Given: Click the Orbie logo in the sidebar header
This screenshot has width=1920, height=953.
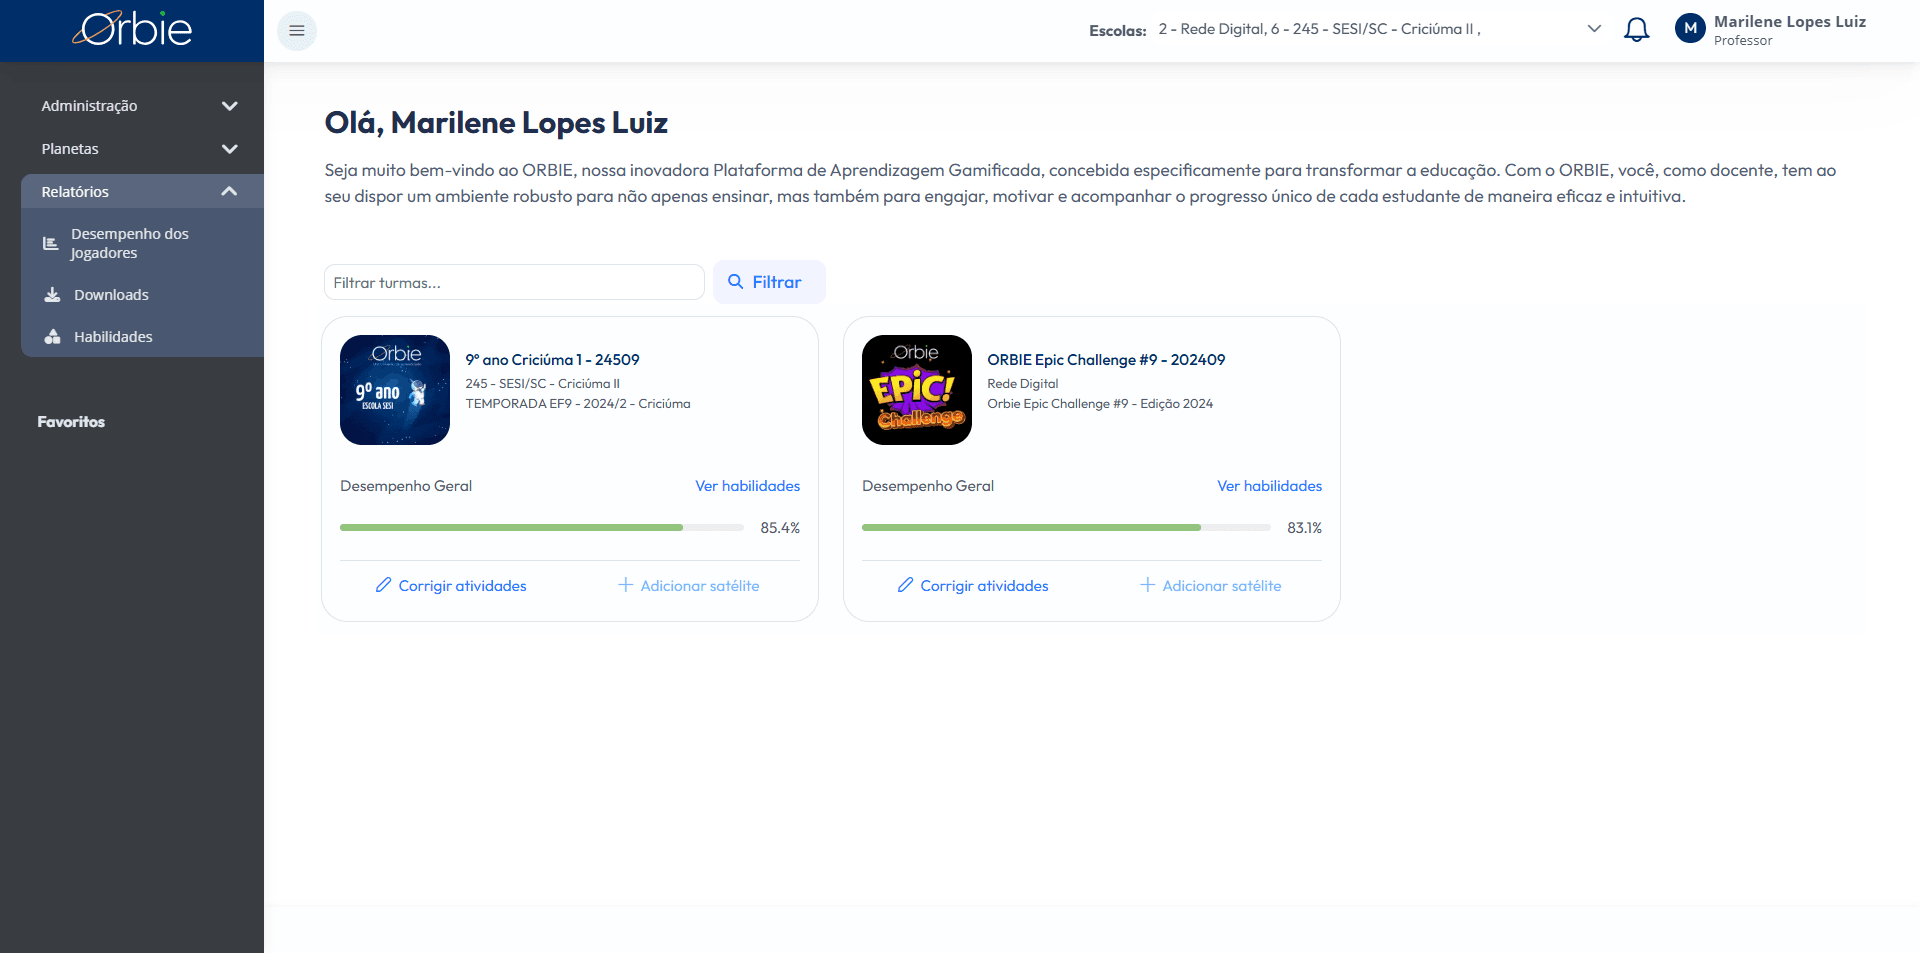Looking at the screenshot, I should click(x=132, y=29).
